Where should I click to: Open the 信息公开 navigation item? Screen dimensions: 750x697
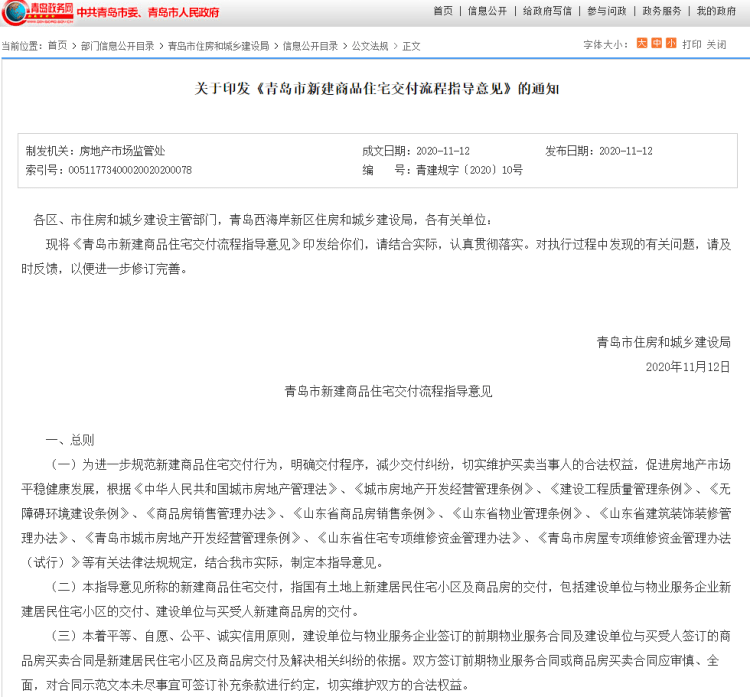coord(487,11)
